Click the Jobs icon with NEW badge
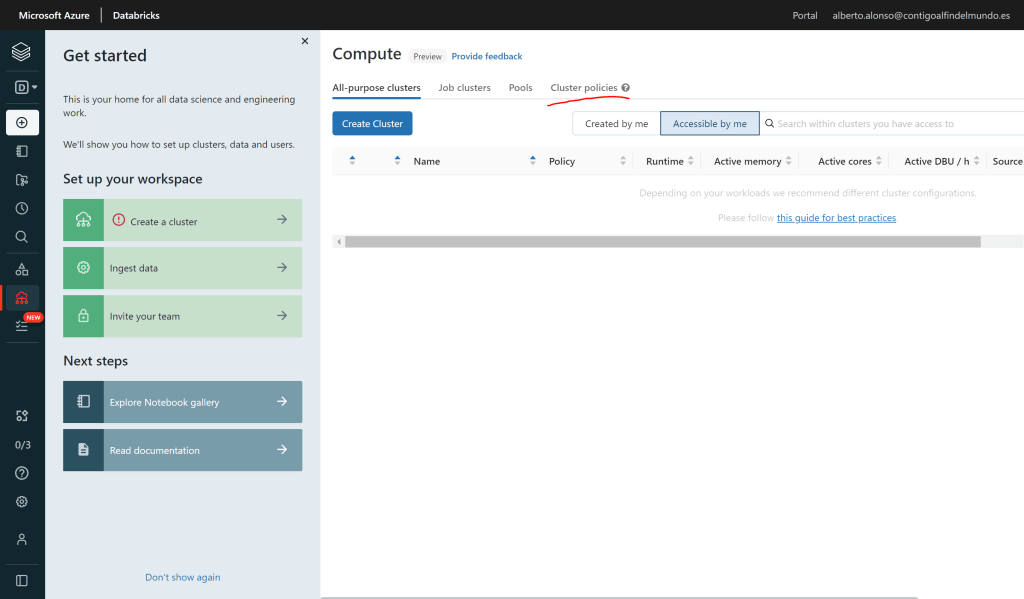Viewport: 1024px width, 599px height. pos(22,326)
